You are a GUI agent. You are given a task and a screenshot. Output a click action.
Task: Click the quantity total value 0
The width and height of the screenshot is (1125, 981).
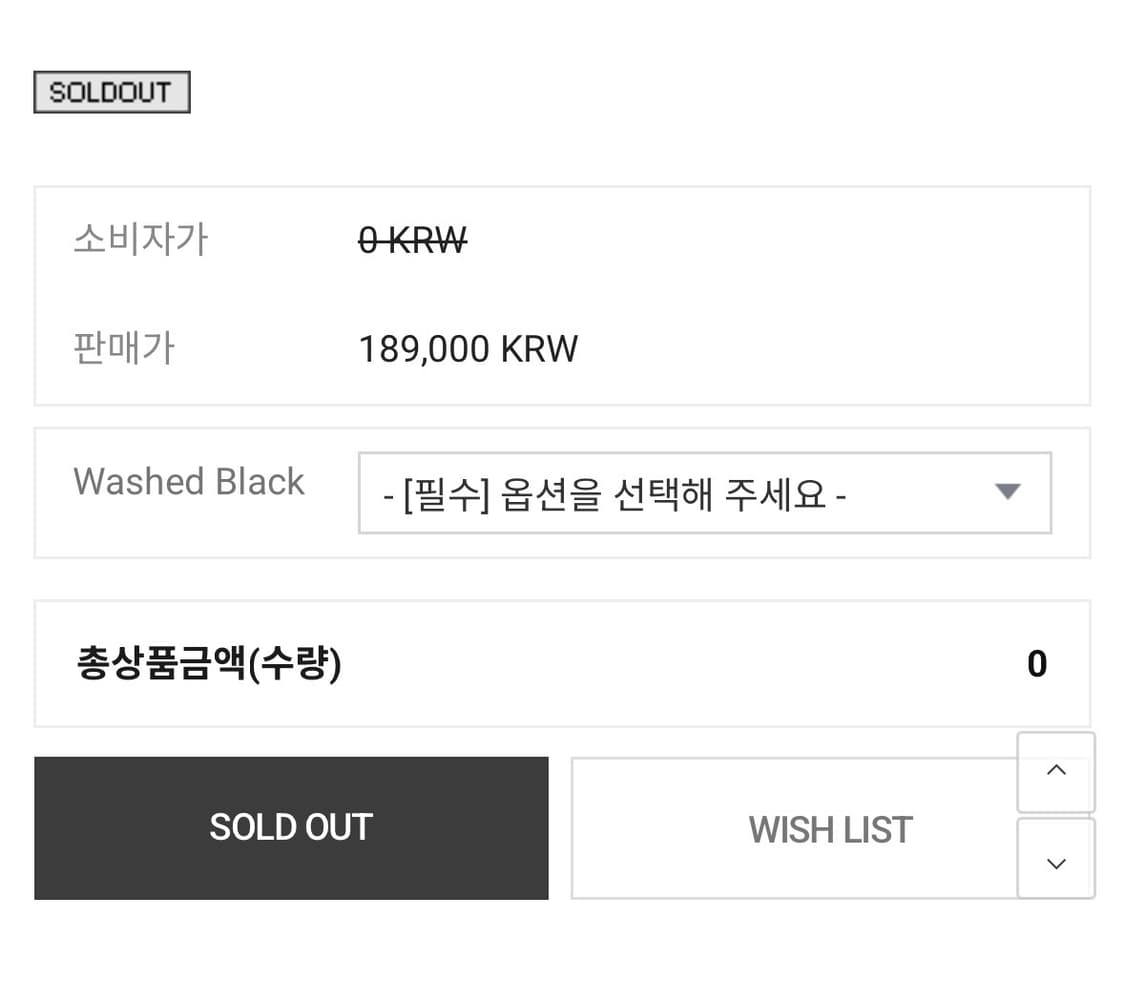[x=1037, y=663]
